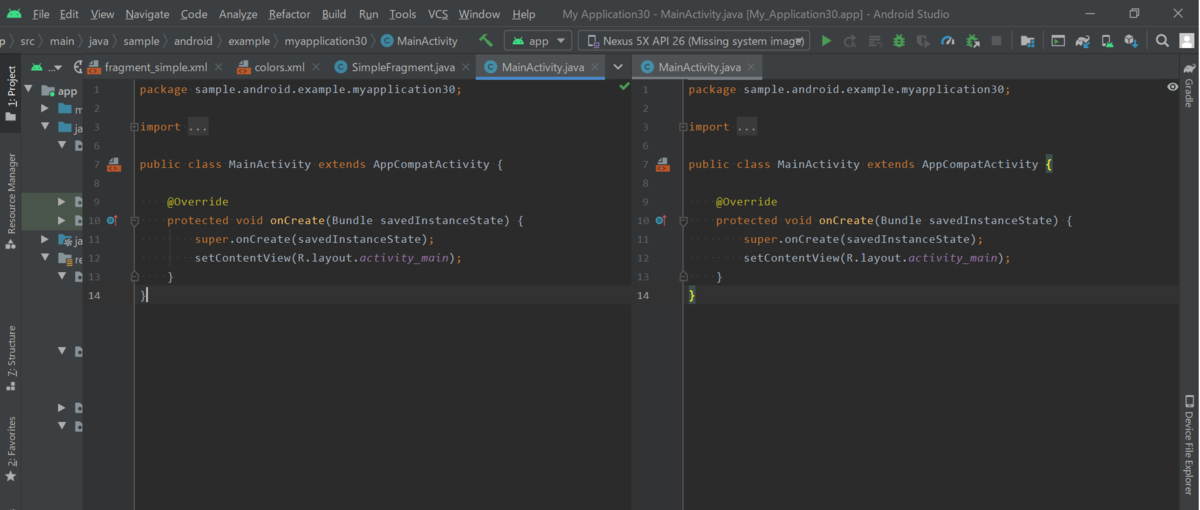Open the File menu
The width and height of the screenshot is (1200, 510).
[x=41, y=14]
